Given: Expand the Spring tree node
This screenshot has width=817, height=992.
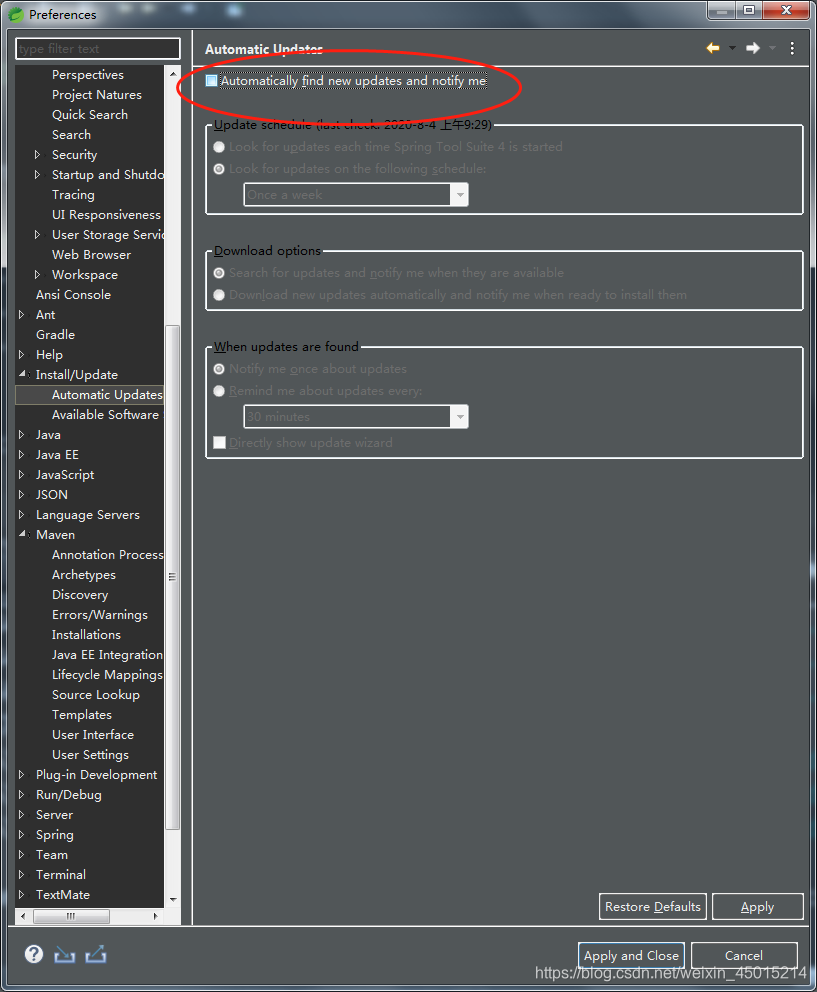Looking at the screenshot, I should click(22, 834).
